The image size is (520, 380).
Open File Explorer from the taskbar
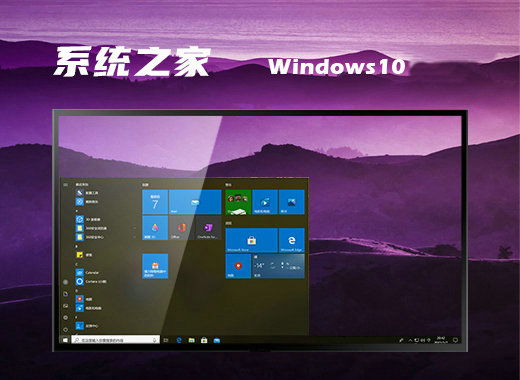(192, 340)
